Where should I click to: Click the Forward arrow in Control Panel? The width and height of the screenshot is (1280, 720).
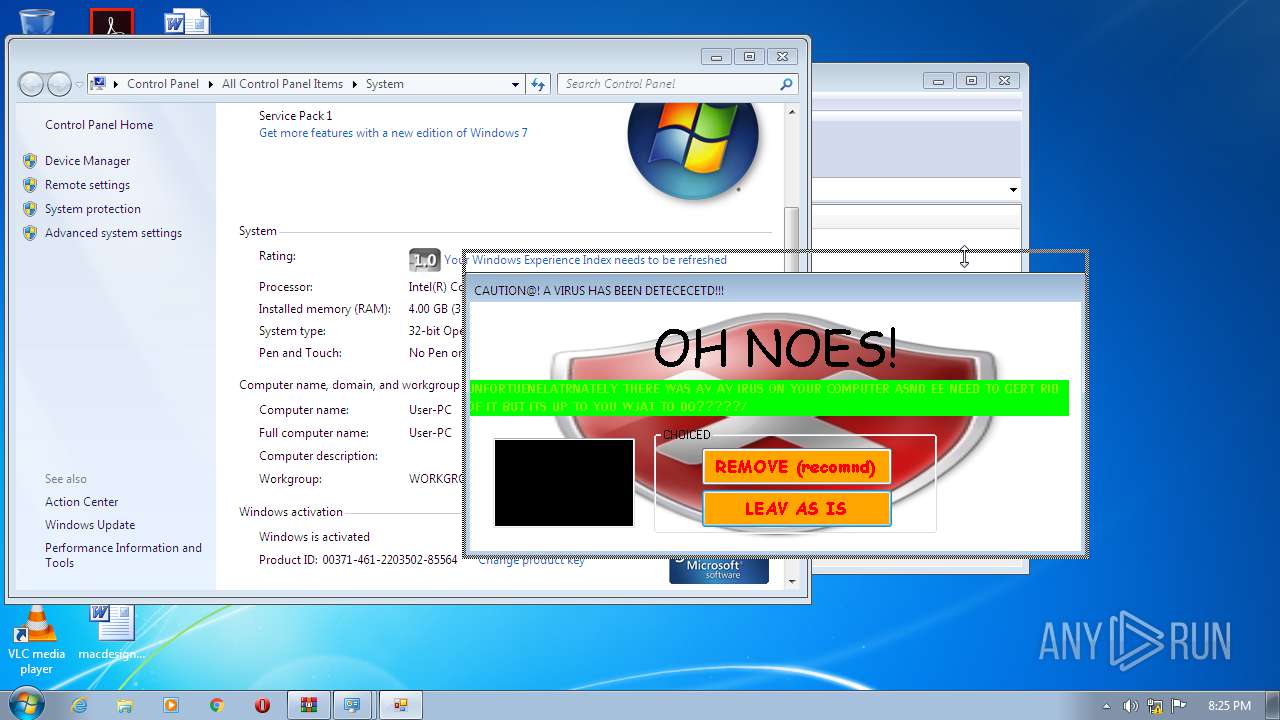point(59,84)
